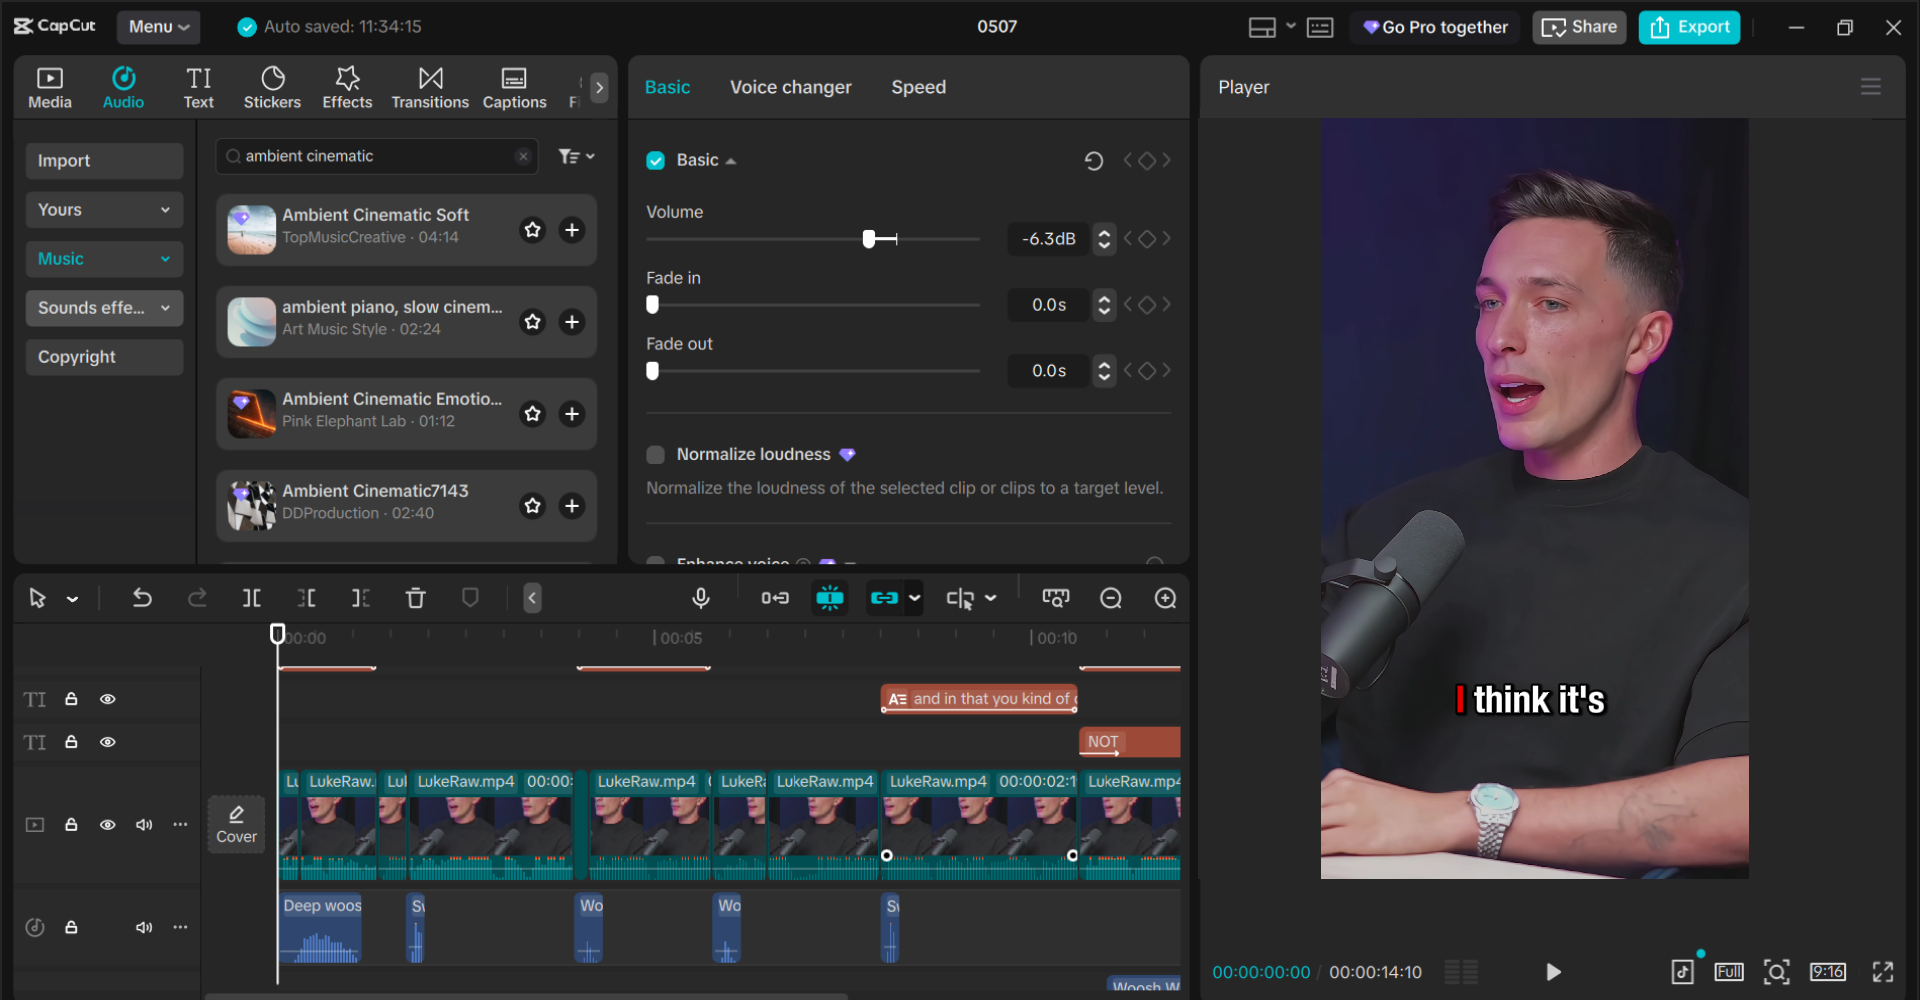The image size is (1920, 1000).
Task: Open the audio search filter dropdown
Action: (576, 156)
